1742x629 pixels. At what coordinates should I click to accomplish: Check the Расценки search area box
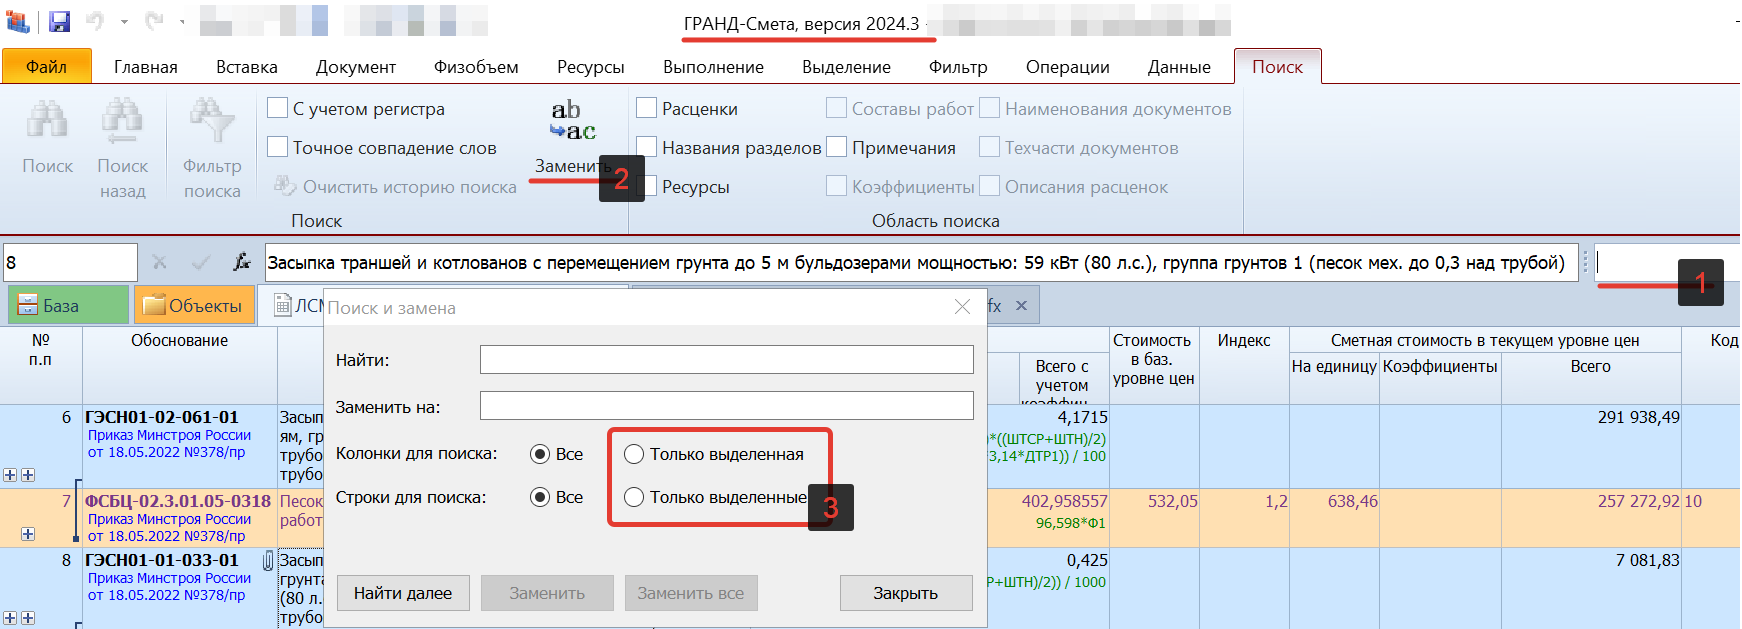[646, 108]
